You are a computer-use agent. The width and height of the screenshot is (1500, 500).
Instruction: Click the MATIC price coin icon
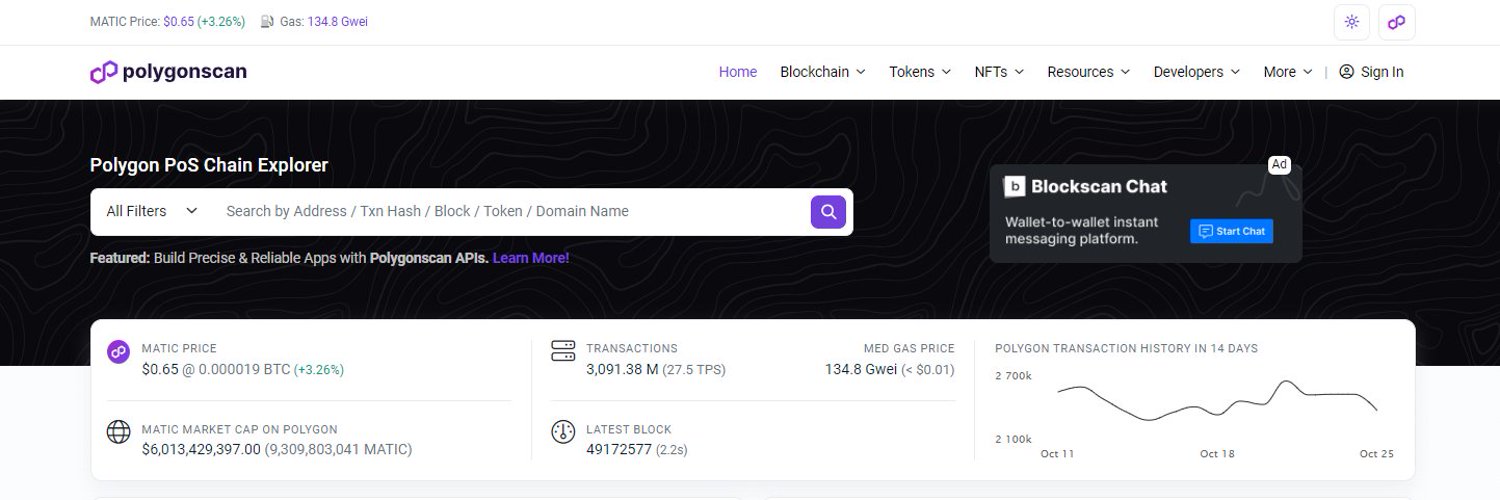pos(118,351)
